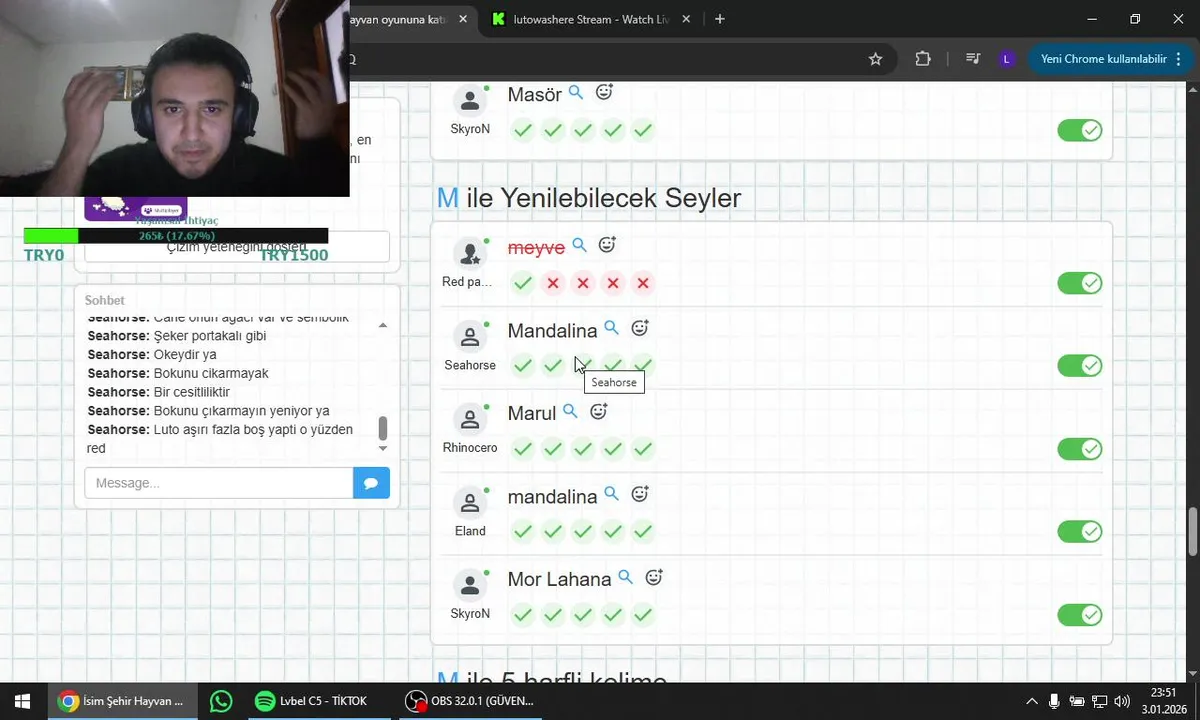Image resolution: width=1200 pixels, height=720 pixels.
Task: Toggle approval switch for Mor Lahana
Action: click(x=1079, y=615)
